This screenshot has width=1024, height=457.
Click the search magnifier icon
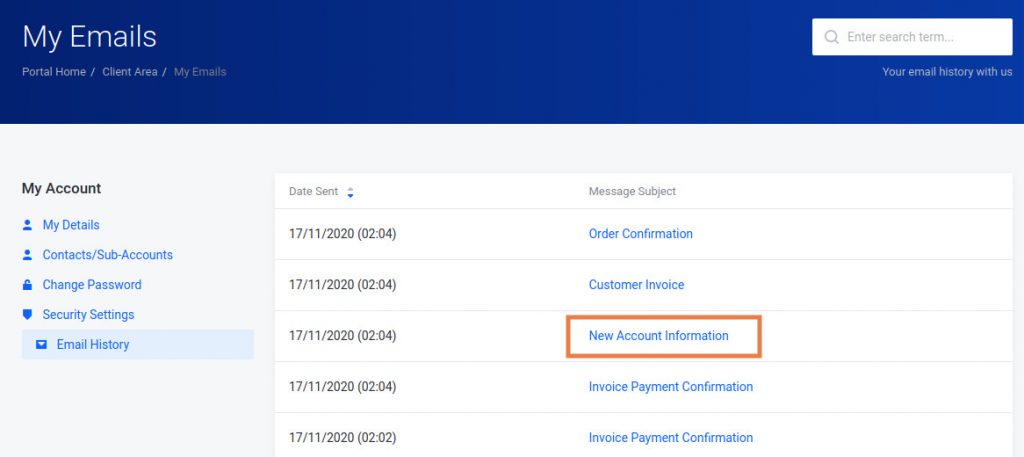pyautogui.click(x=831, y=37)
